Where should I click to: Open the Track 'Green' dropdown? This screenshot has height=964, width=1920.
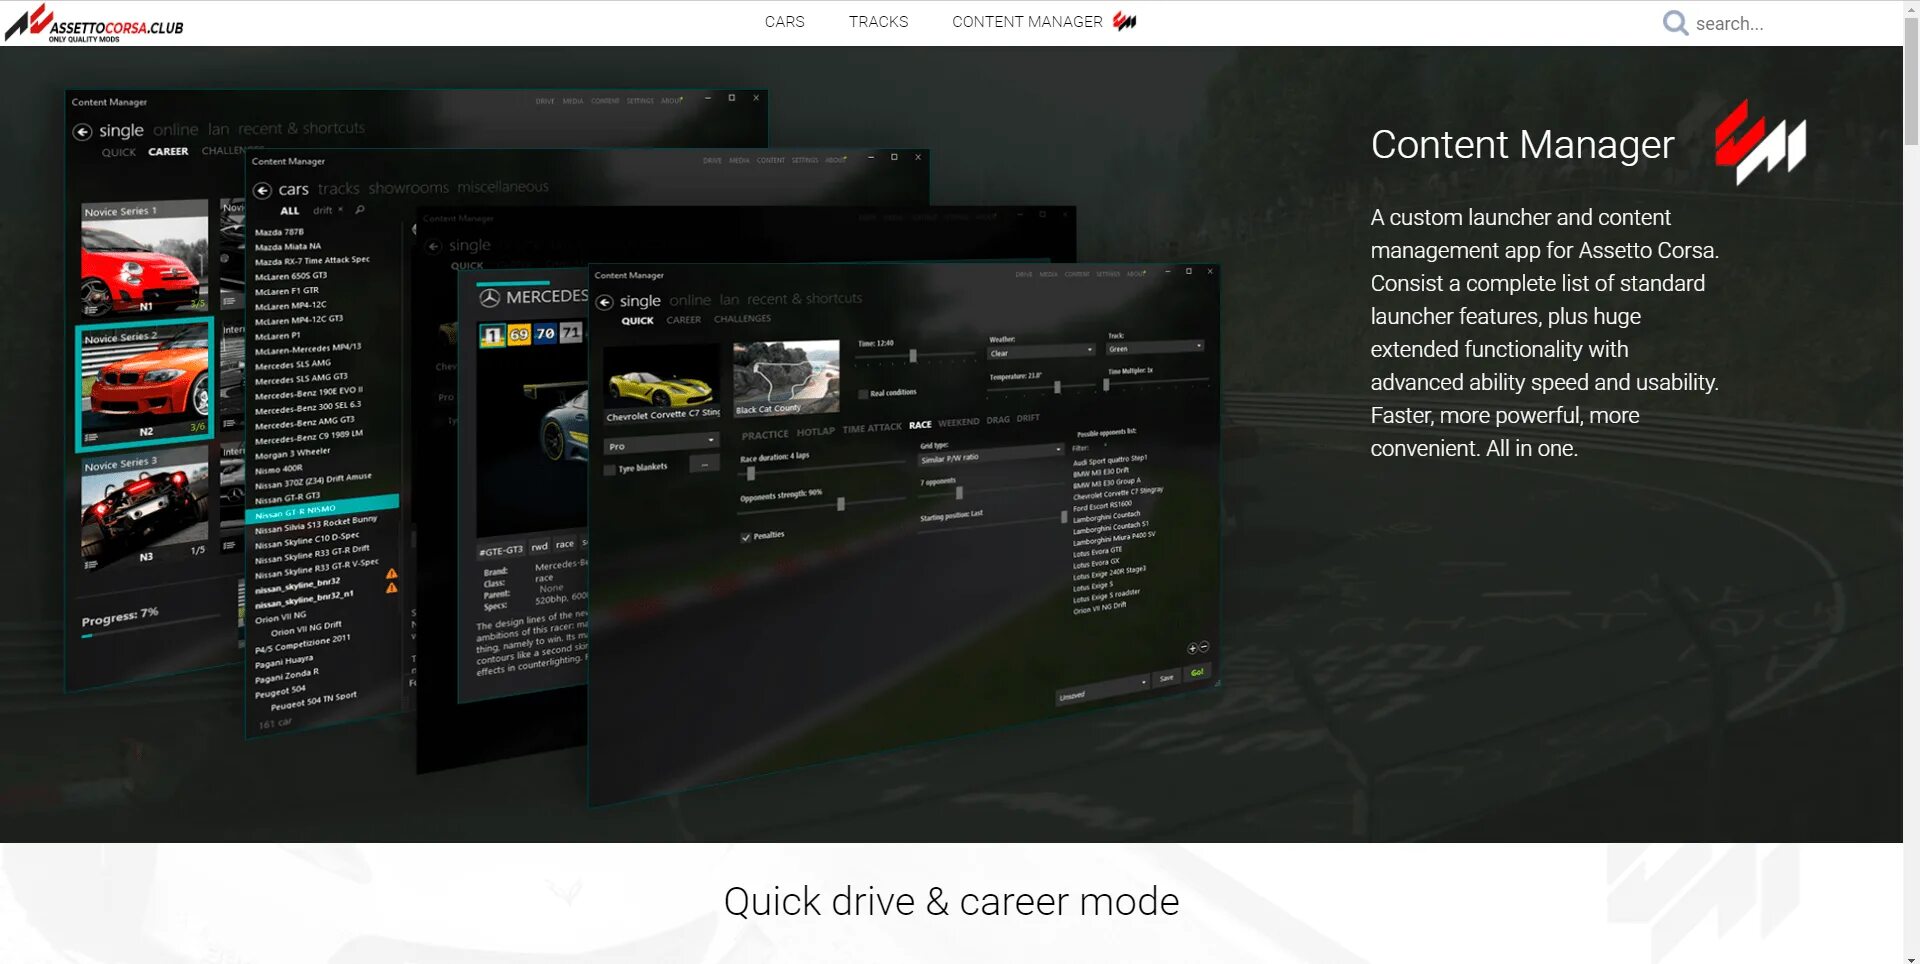(1154, 348)
